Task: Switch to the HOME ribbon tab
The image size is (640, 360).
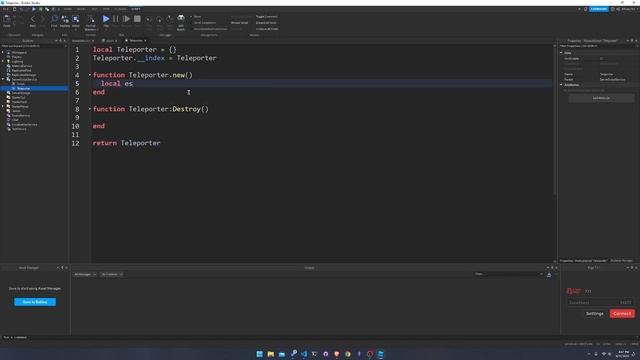Action: 68,9
